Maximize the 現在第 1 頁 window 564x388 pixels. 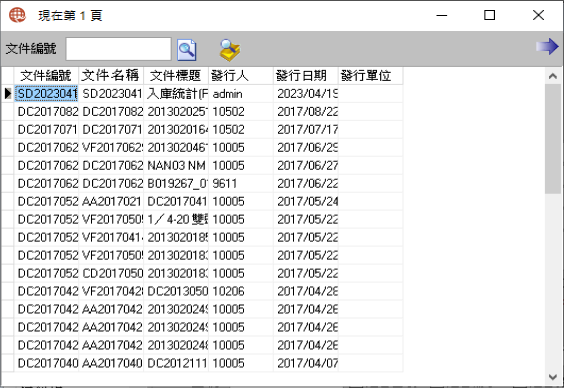point(490,15)
